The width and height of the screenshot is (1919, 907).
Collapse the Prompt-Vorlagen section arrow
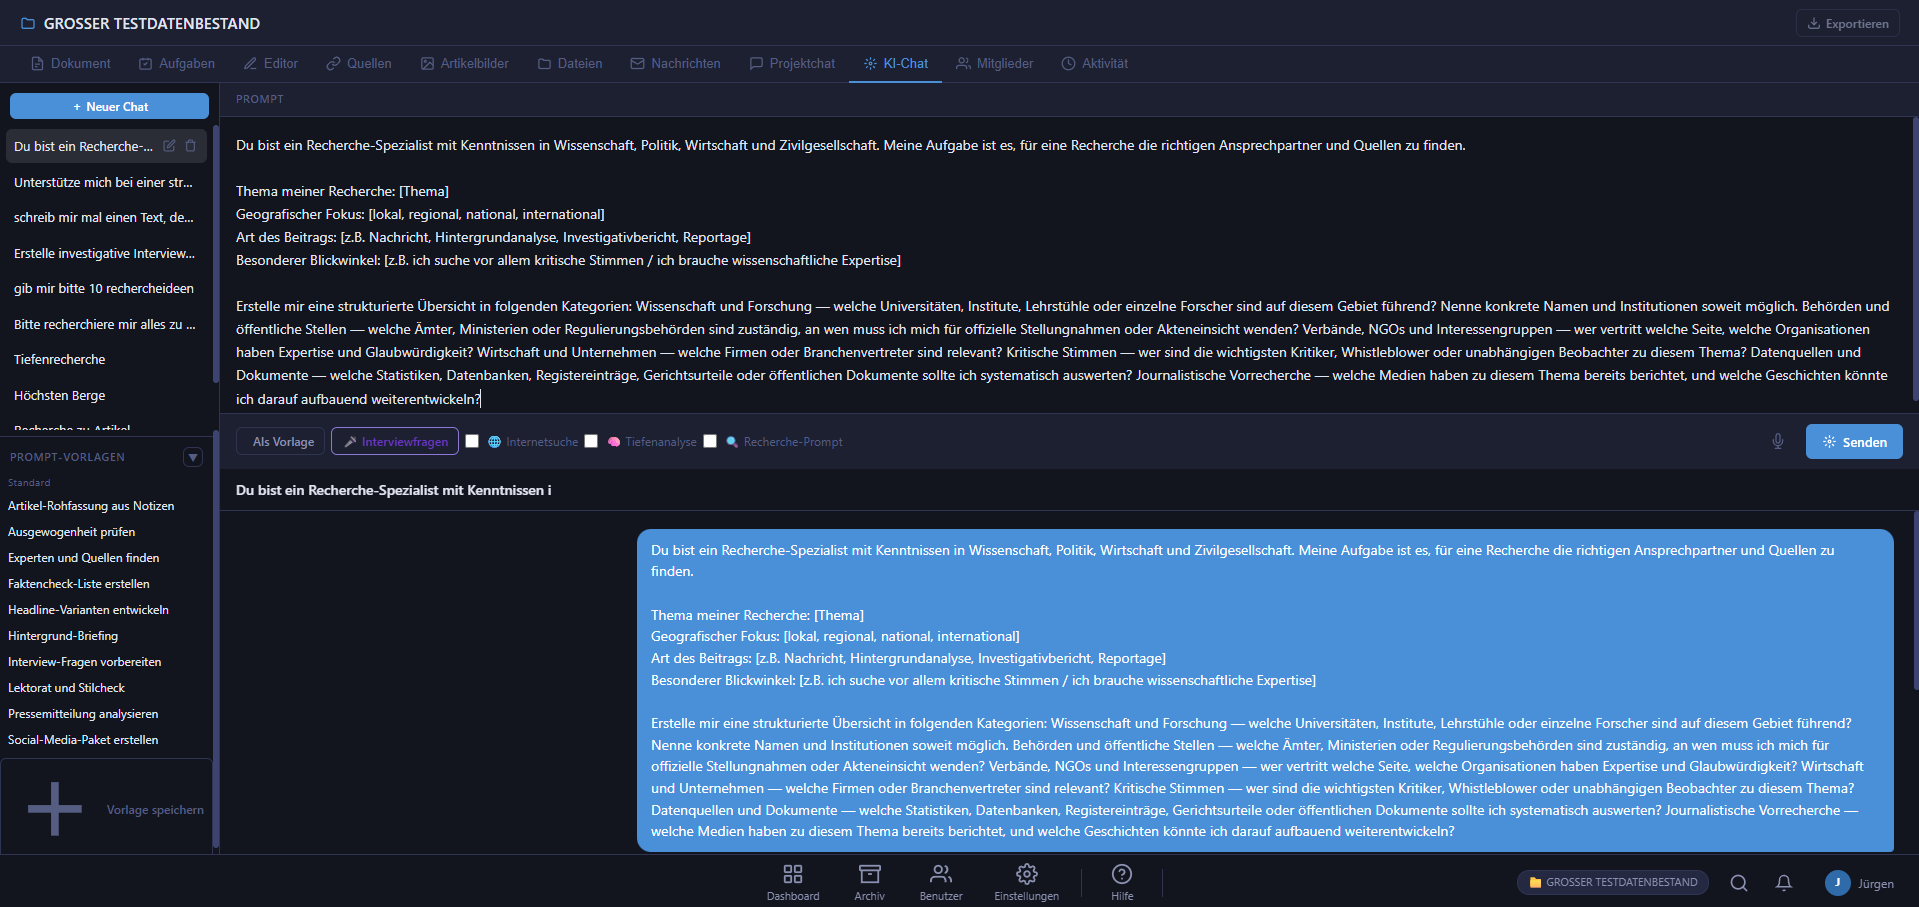pos(193,457)
